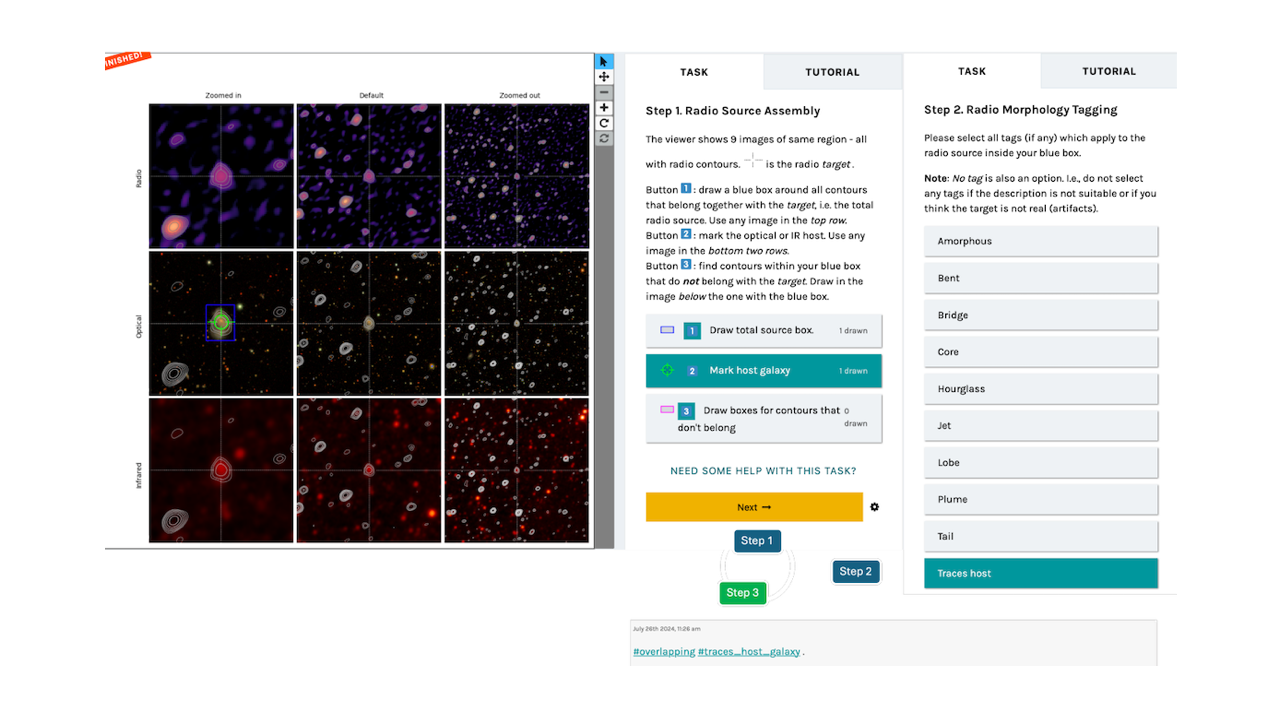The width and height of the screenshot is (1278, 720).
Task: Select the Task tab in Step 1 panel
Action: pos(694,72)
